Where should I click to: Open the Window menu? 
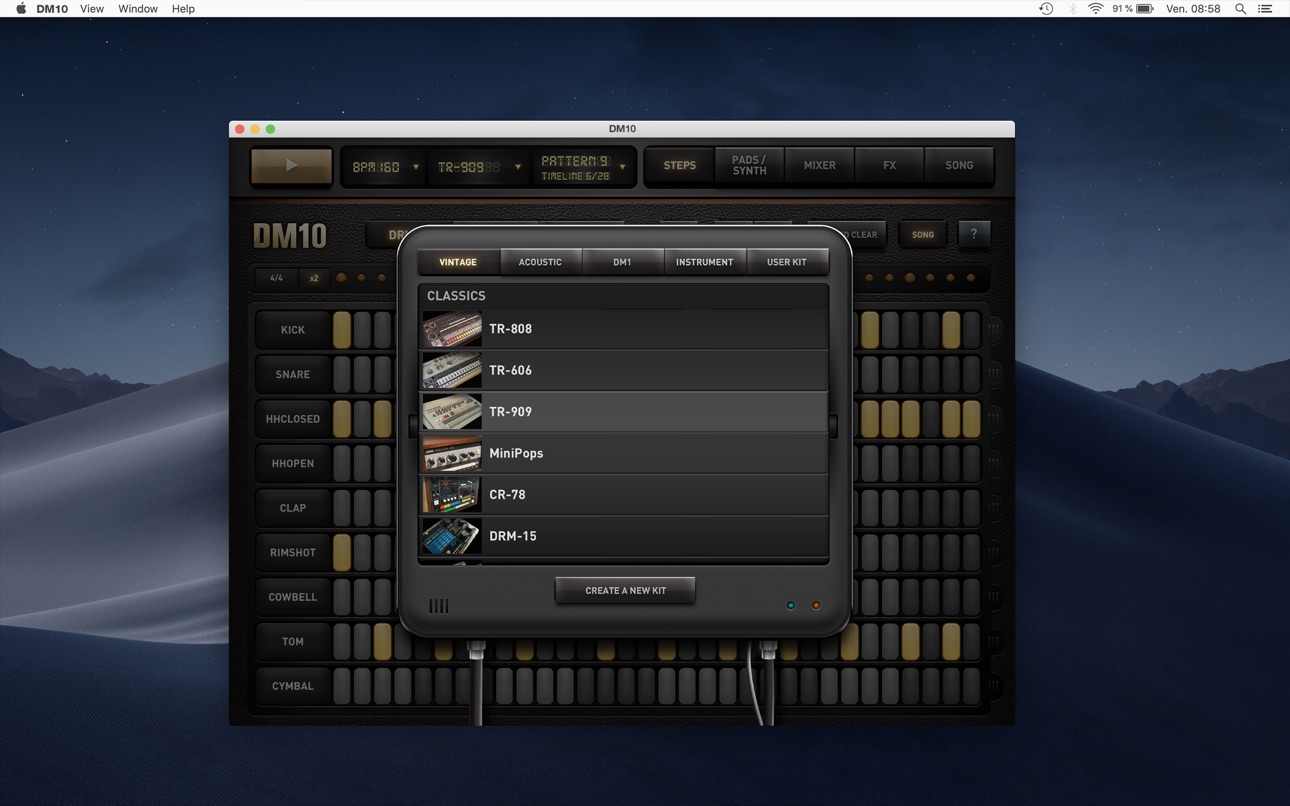pos(138,8)
